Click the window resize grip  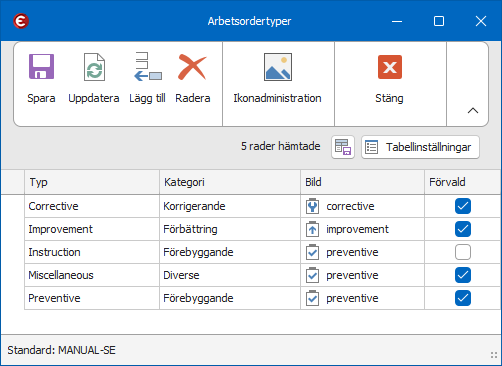point(494,355)
